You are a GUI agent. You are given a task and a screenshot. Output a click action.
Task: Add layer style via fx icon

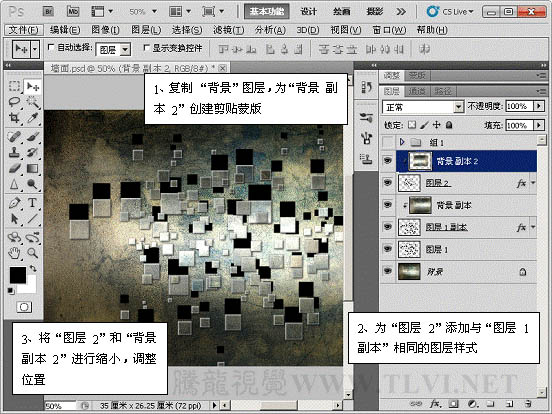pos(434,404)
